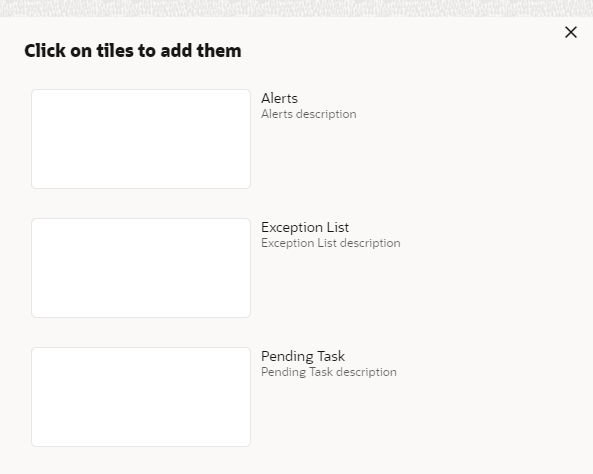This screenshot has height=474, width=593.
Task: Choose the blank preview box beside Exception List
Action: click(x=141, y=268)
